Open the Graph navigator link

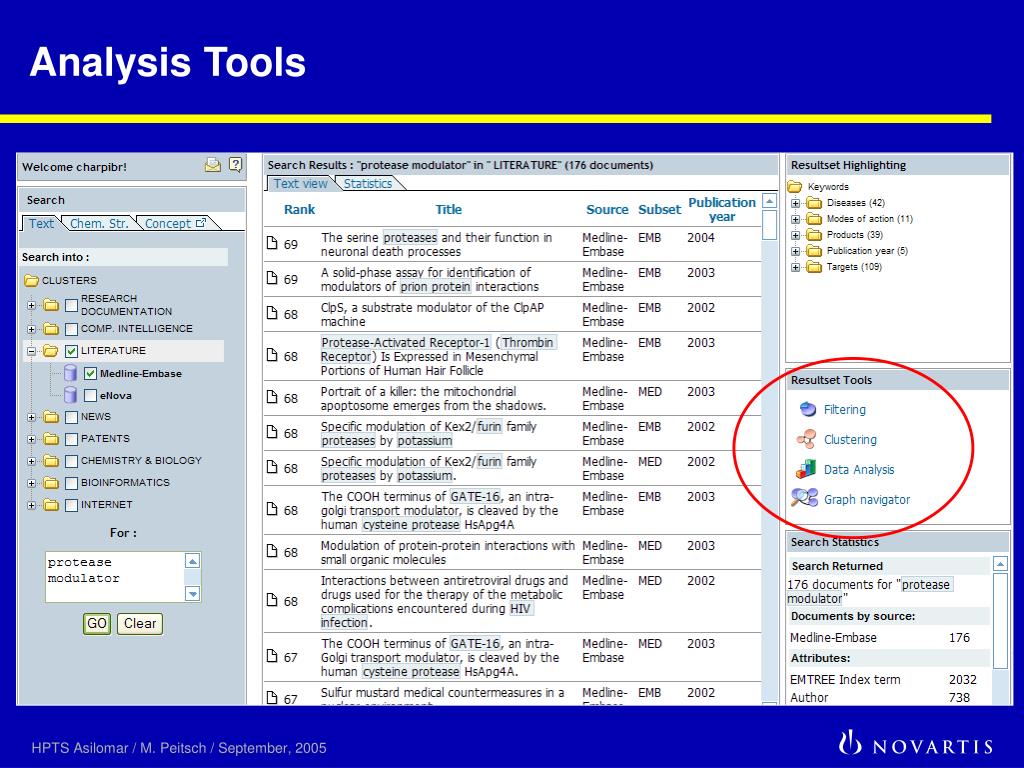click(x=867, y=500)
